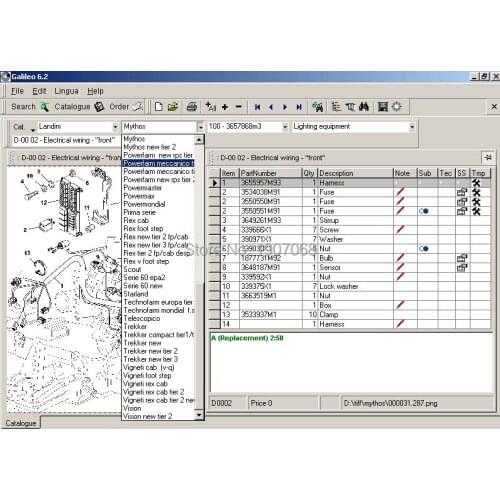The height and width of the screenshot is (500, 500).
Task: Click the Note column header
Action: click(405, 173)
